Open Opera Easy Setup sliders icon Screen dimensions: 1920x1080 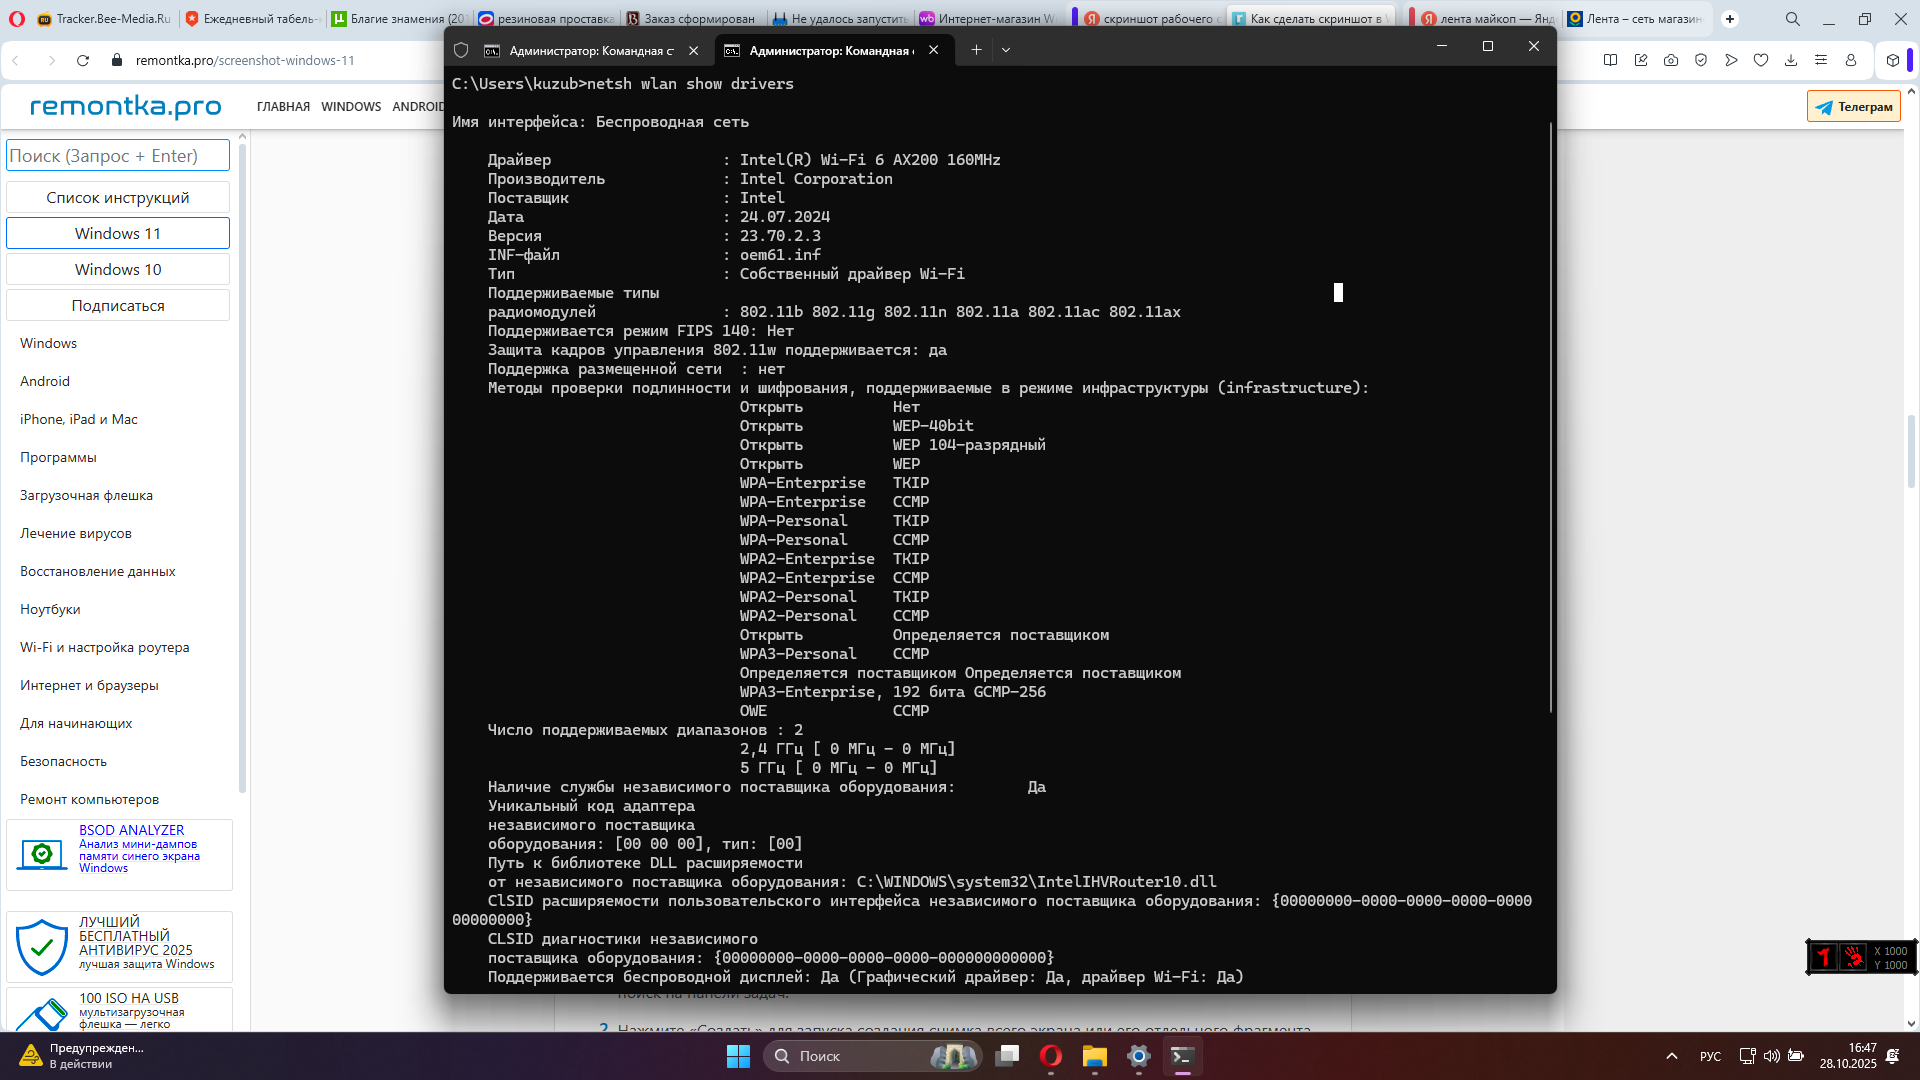click(1821, 60)
